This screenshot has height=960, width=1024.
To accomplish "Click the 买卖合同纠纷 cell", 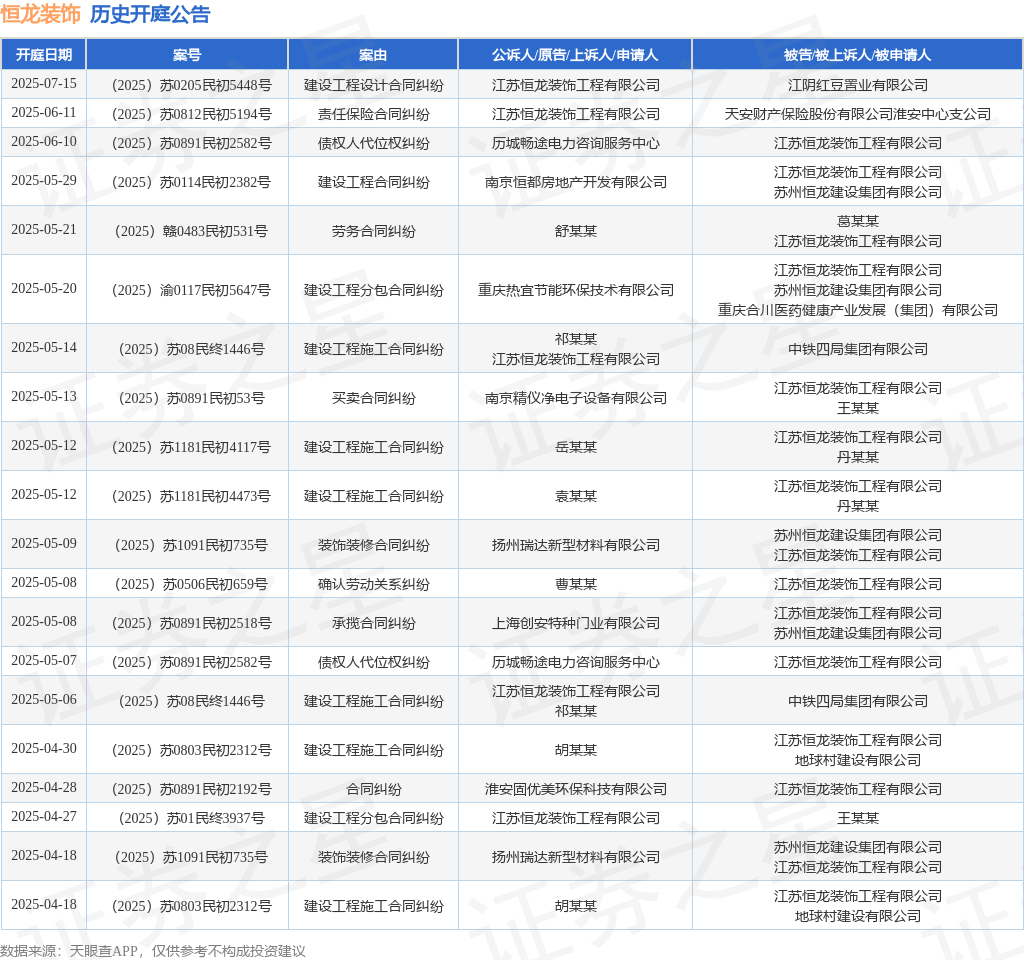I will (x=373, y=398).
